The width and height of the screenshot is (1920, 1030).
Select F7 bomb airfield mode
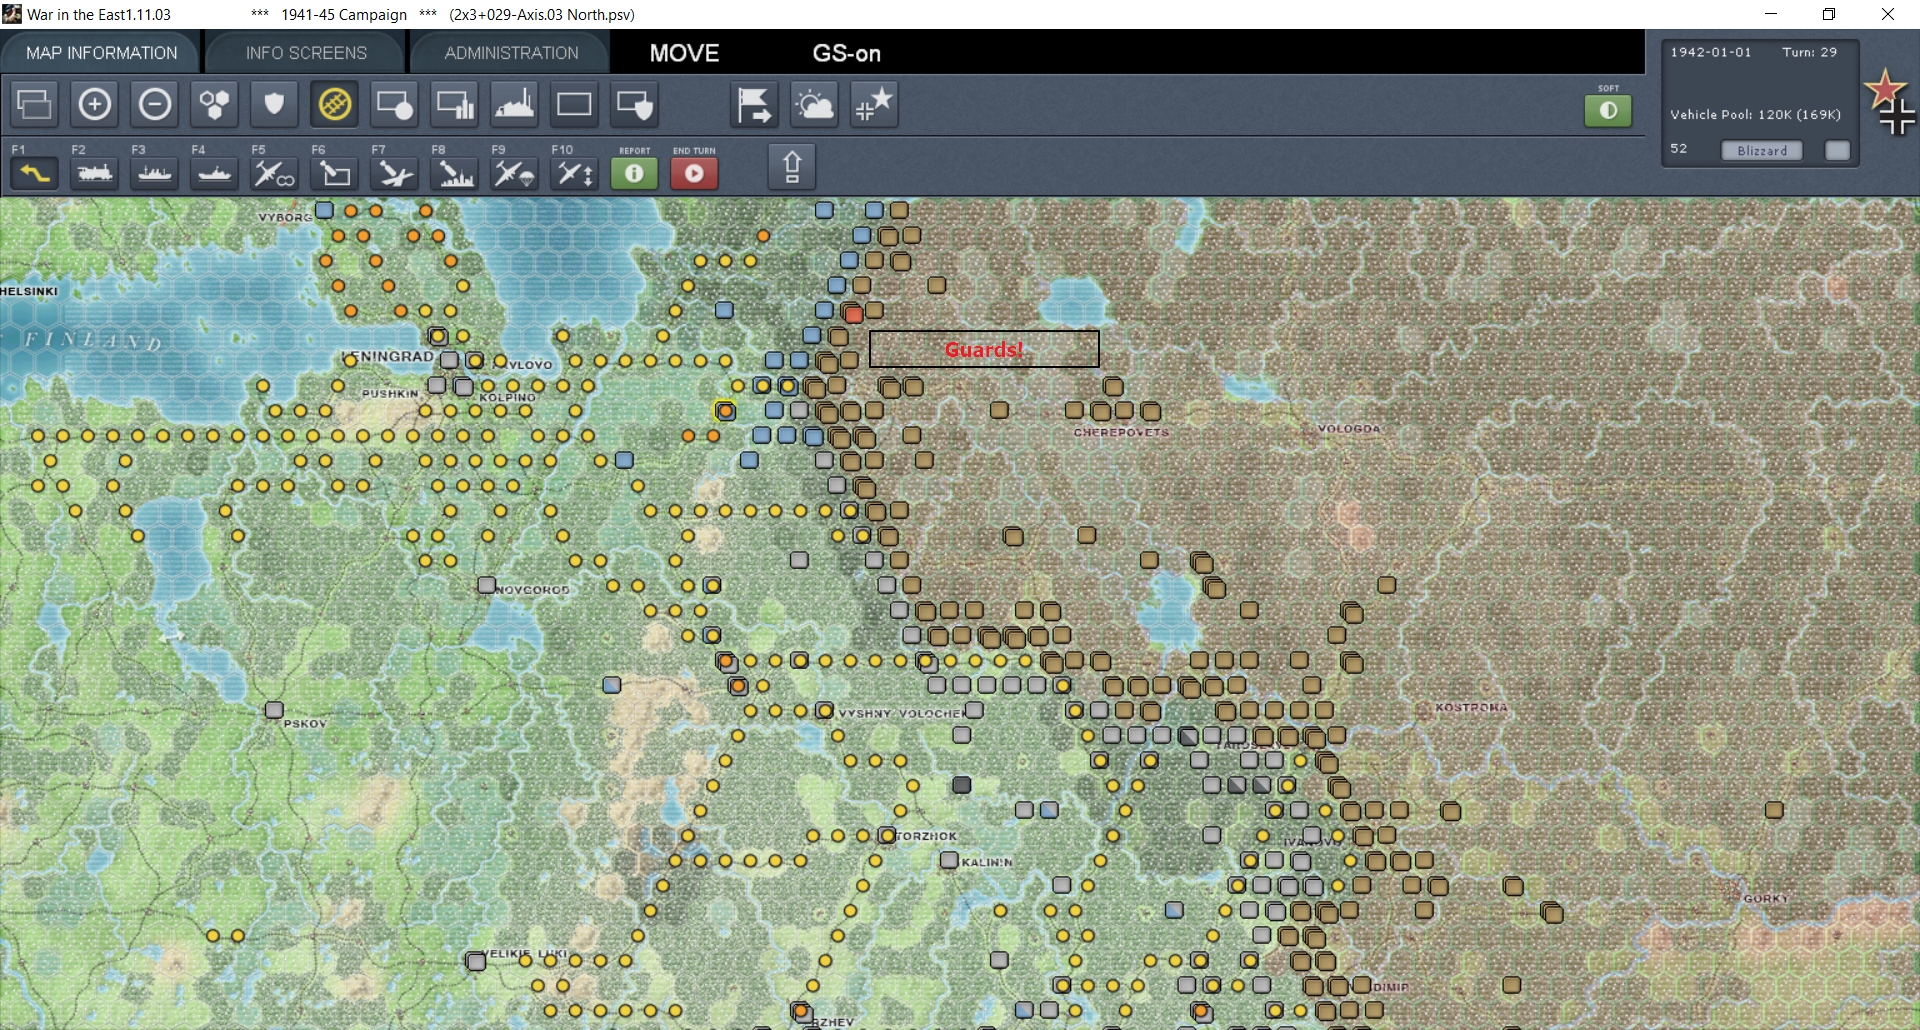click(x=395, y=173)
